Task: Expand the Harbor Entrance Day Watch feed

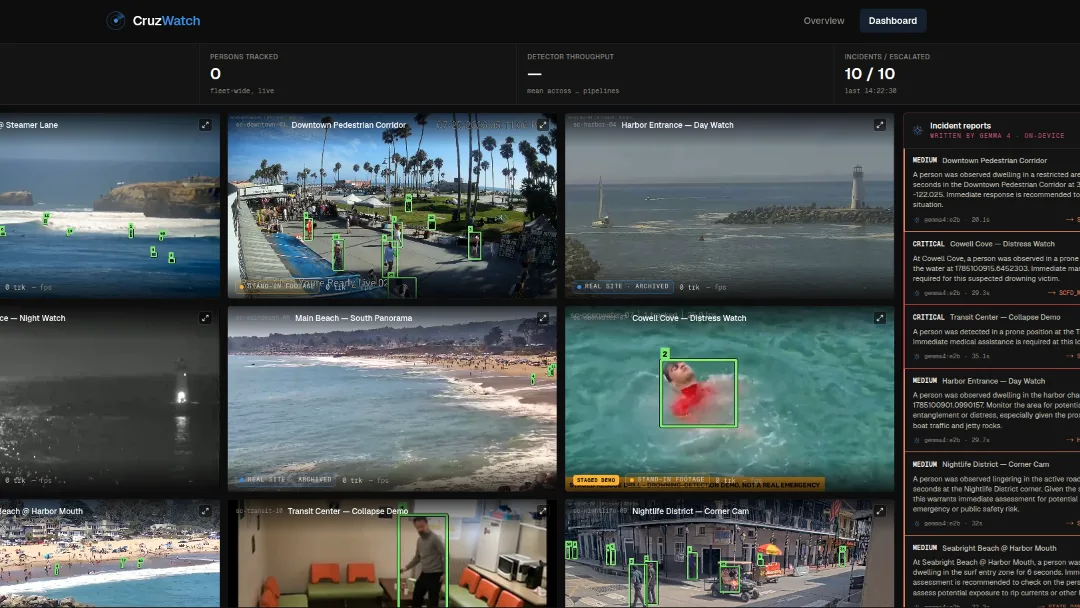Action: [880, 125]
